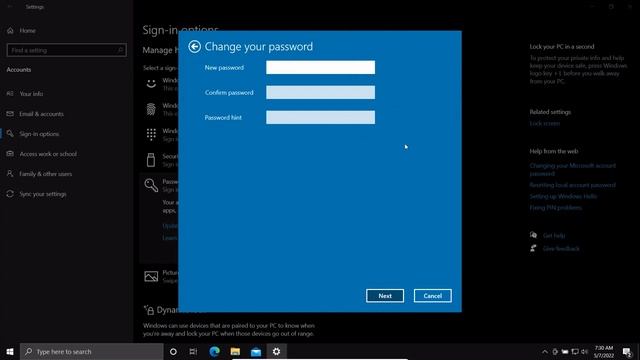
Task: Select the Windows Hello PIN keypad icon
Action: pyautogui.click(x=151, y=134)
